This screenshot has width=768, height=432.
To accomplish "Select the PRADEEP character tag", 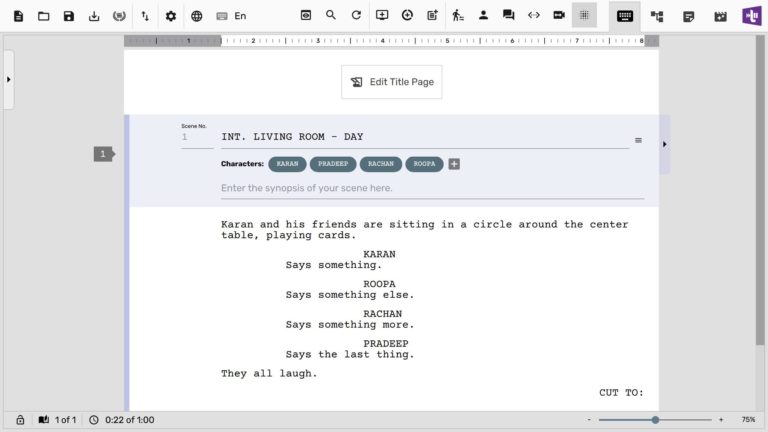I will tap(332, 164).
